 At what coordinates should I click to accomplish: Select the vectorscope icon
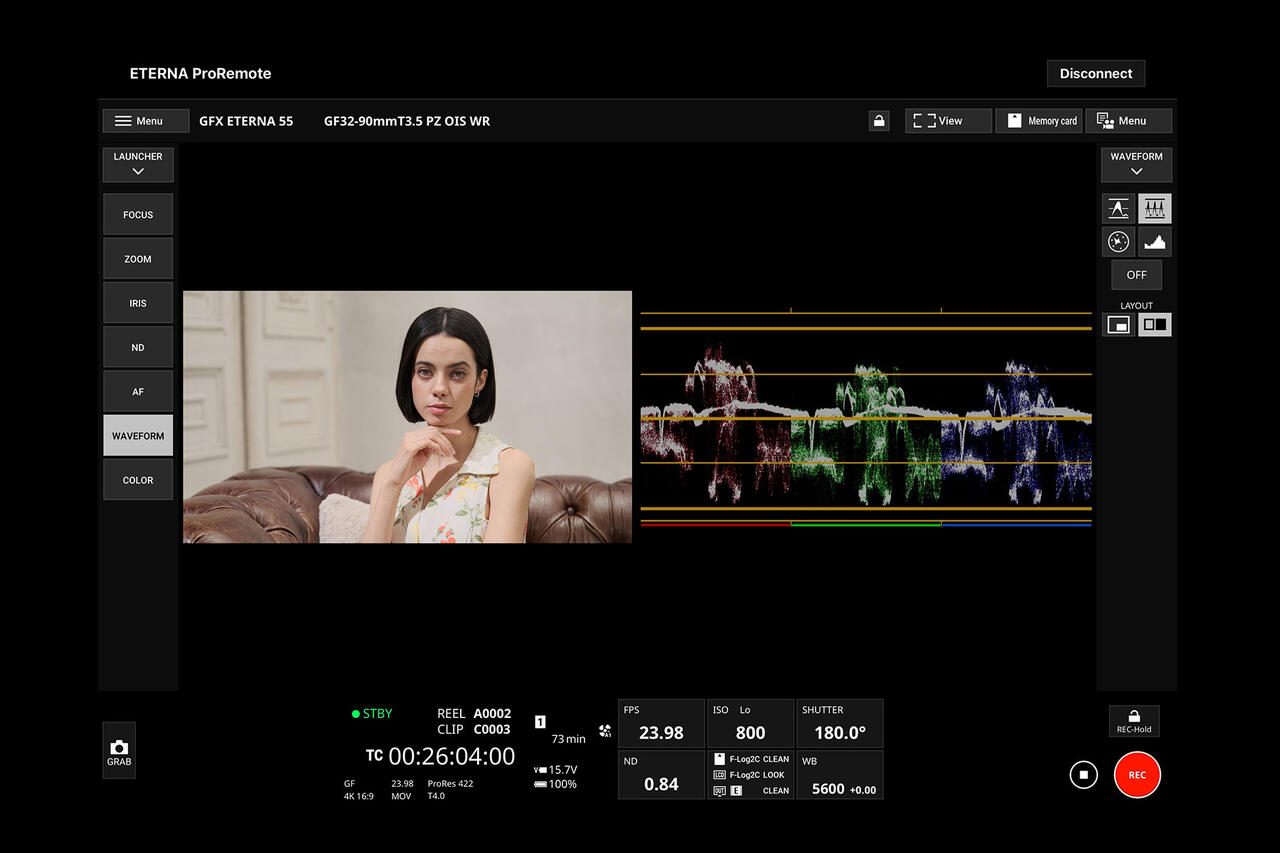[x=1118, y=242]
